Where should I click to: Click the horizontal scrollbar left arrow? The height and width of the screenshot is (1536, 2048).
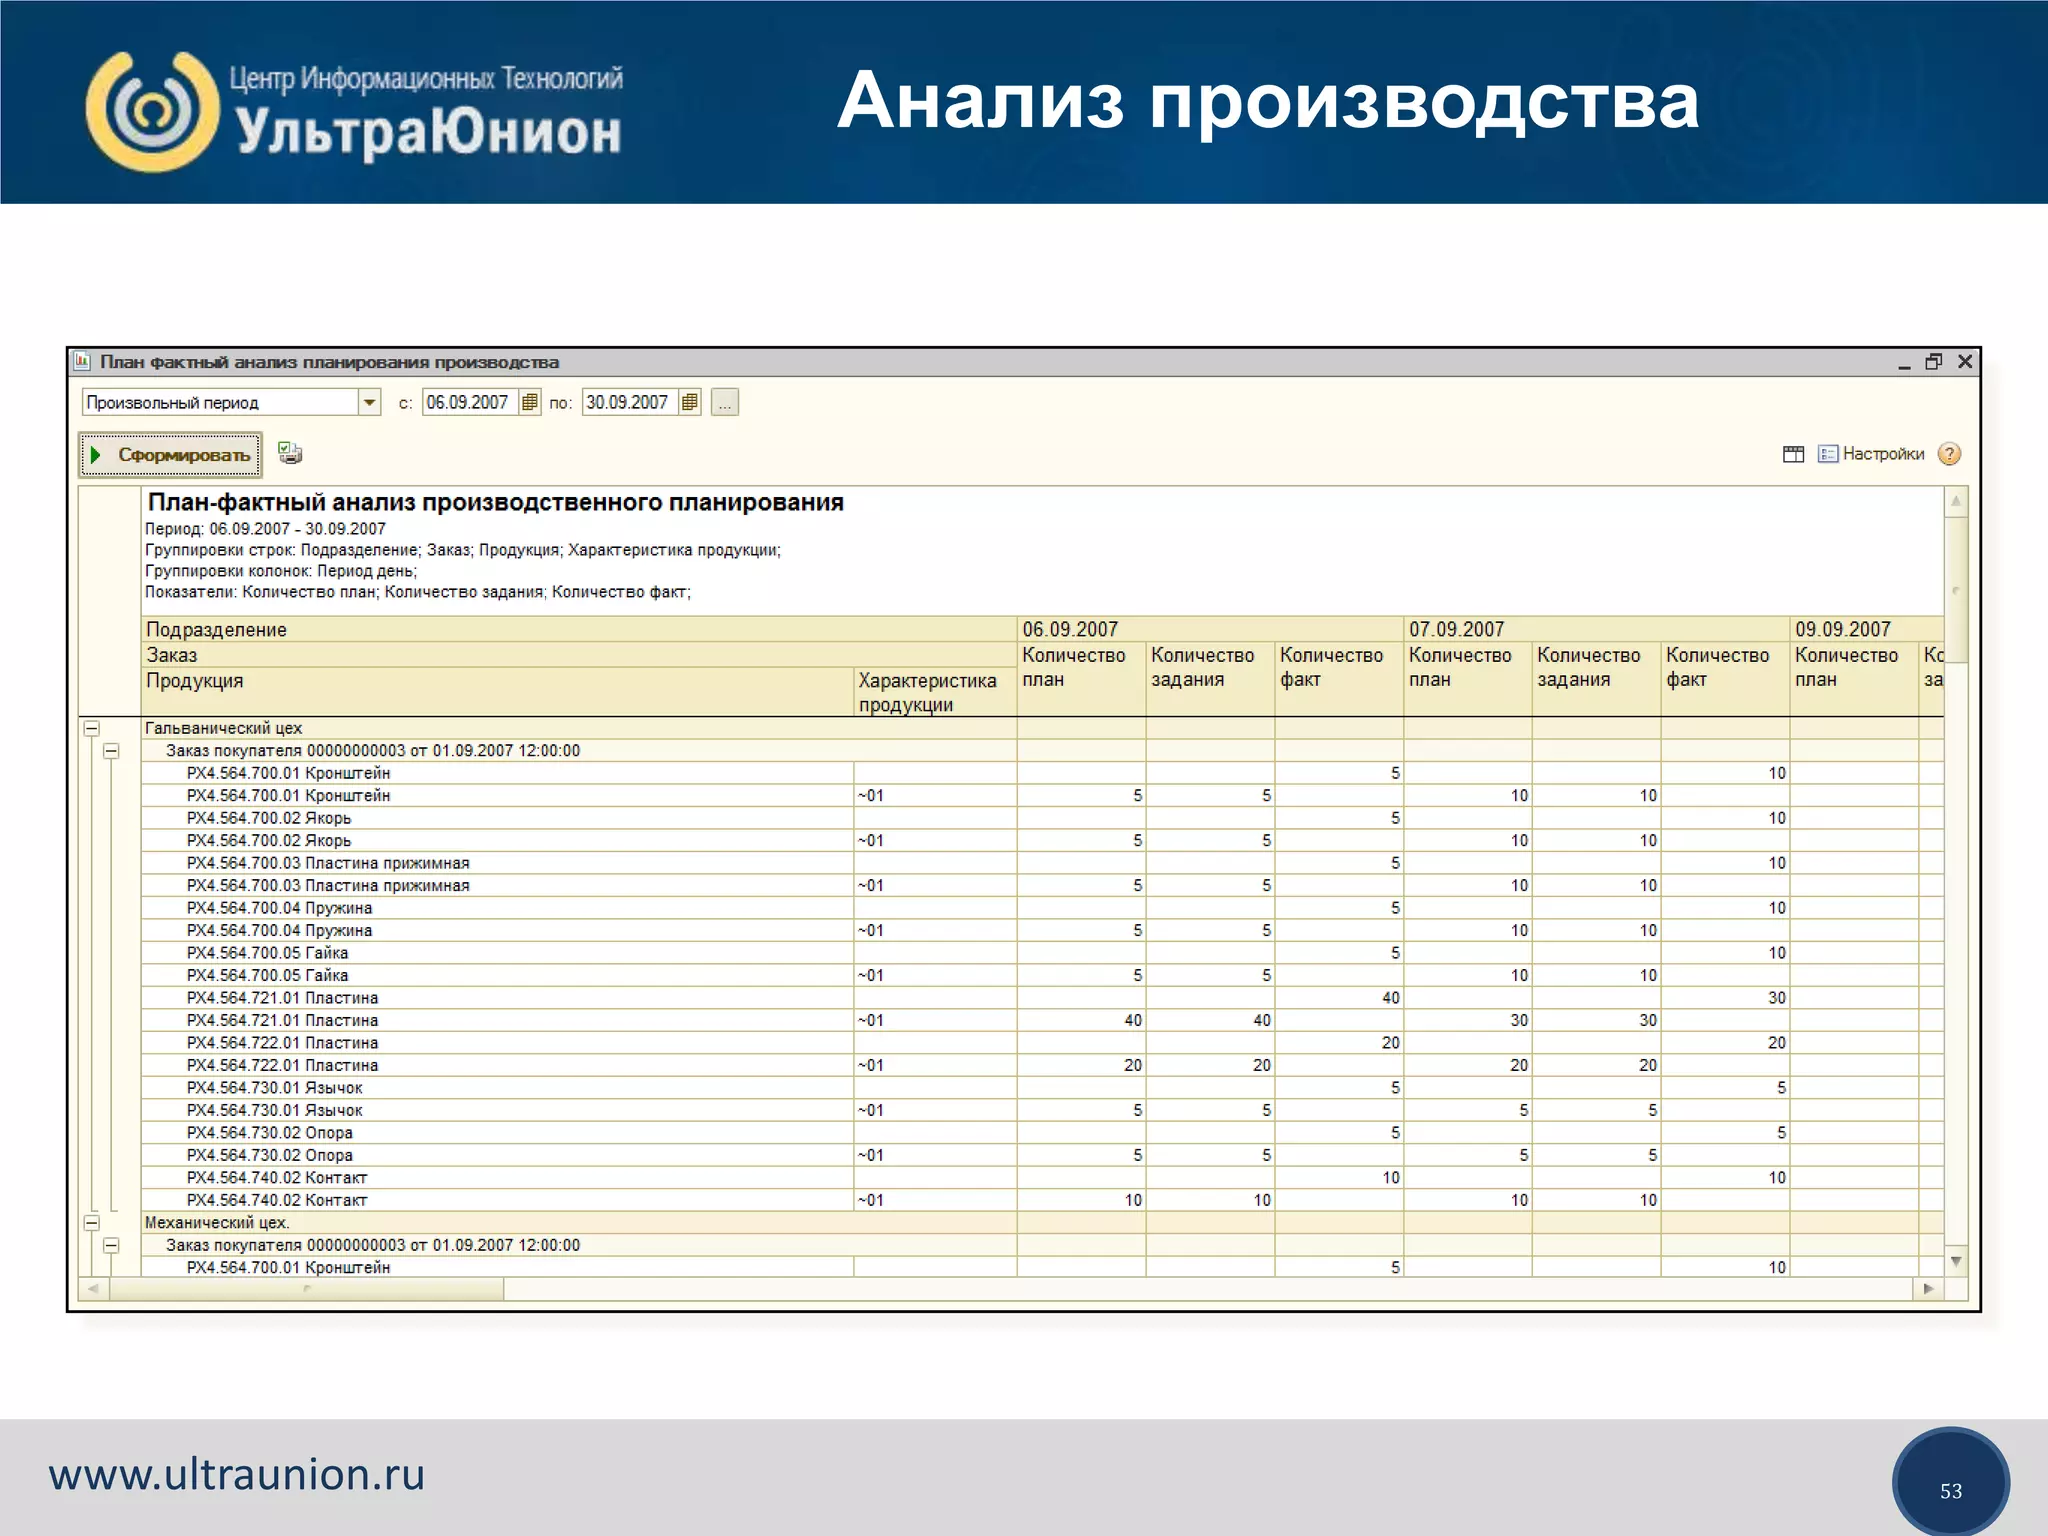94,1289
